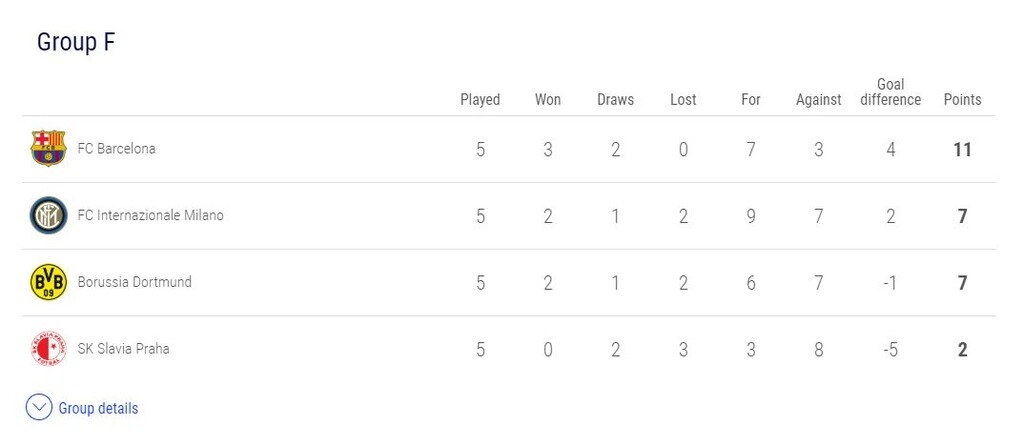The height and width of the screenshot is (446, 1024).
Task: Click the Draws column header
Action: 615,100
